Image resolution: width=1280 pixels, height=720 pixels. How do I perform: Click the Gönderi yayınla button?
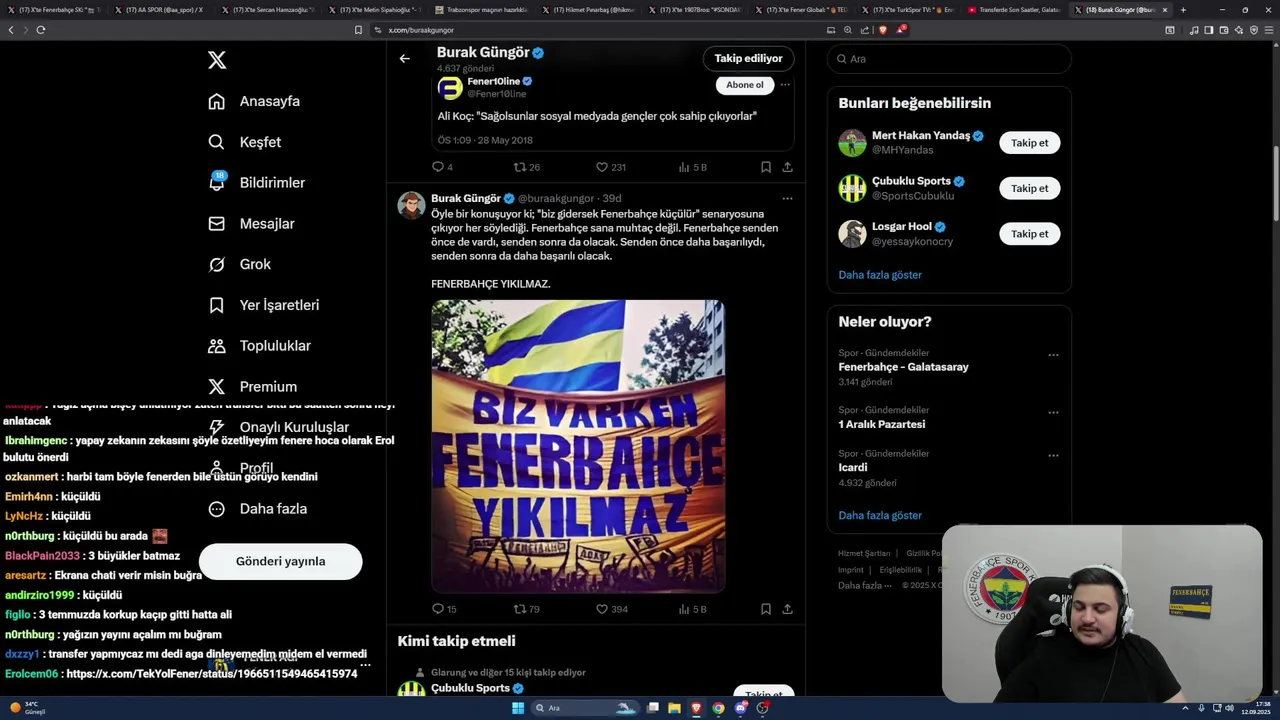coord(280,561)
